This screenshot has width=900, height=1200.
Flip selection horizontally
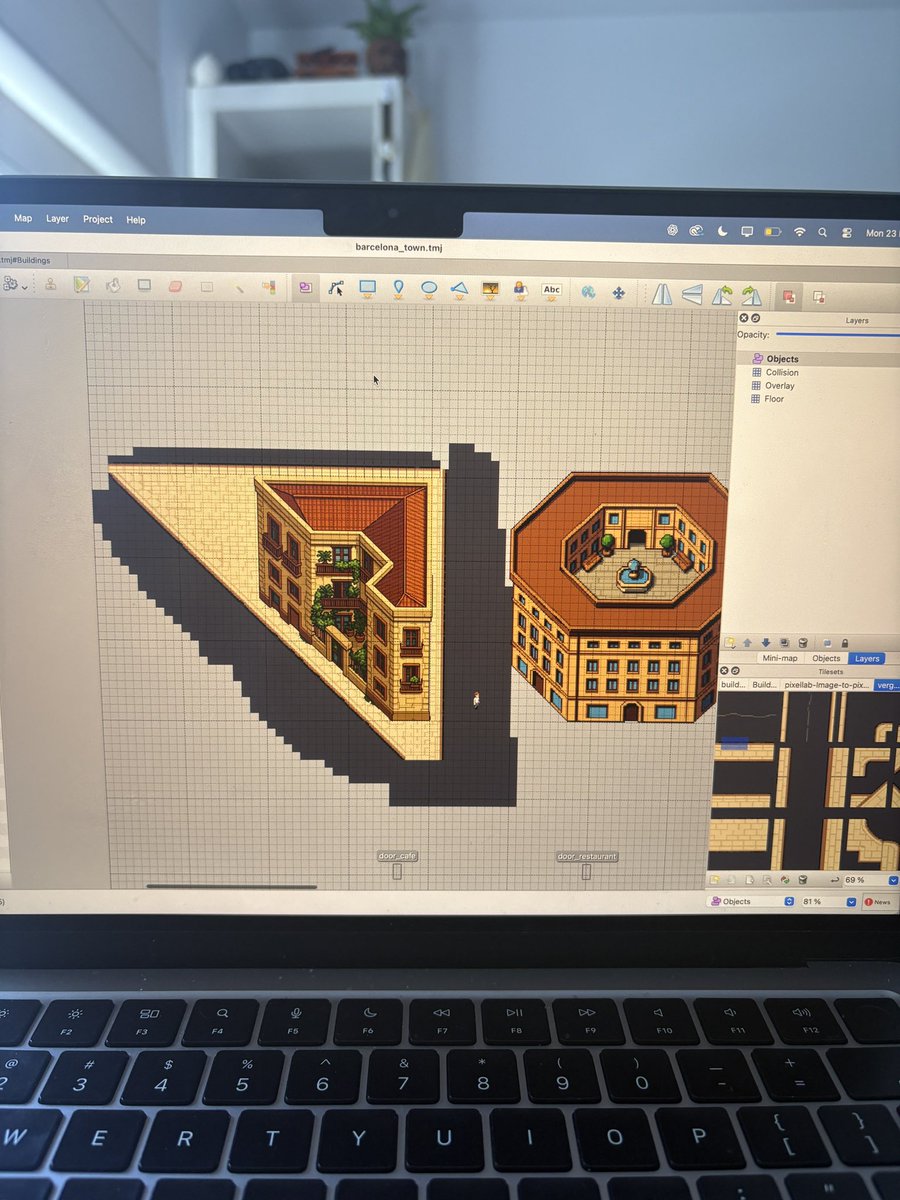[662, 294]
